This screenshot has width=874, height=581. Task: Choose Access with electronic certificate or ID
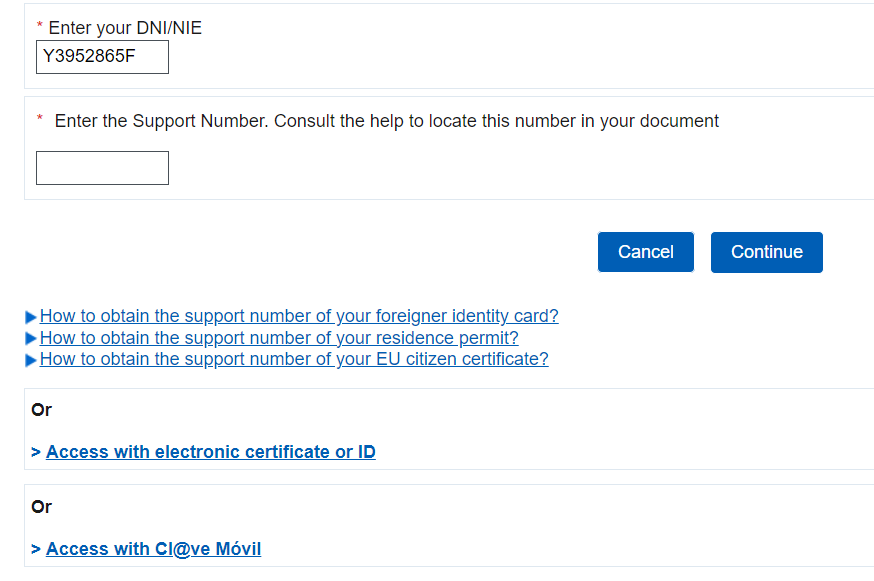click(x=210, y=452)
